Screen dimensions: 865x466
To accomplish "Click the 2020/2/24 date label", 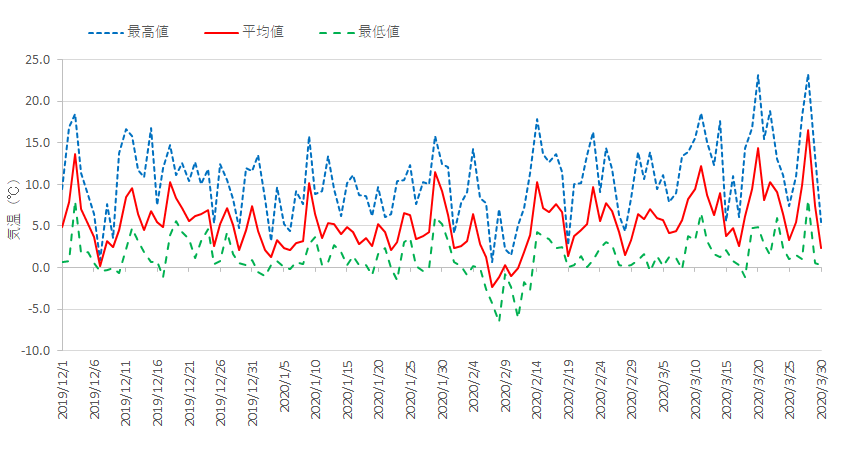I will [x=600, y=390].
